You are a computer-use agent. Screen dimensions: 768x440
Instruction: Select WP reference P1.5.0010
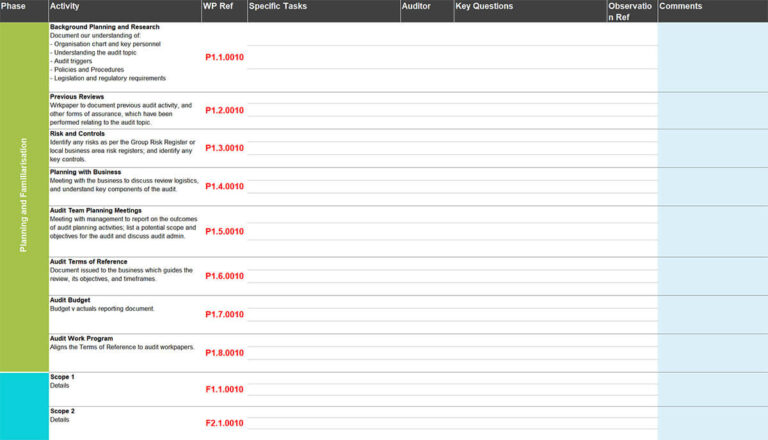click(224, 231)
